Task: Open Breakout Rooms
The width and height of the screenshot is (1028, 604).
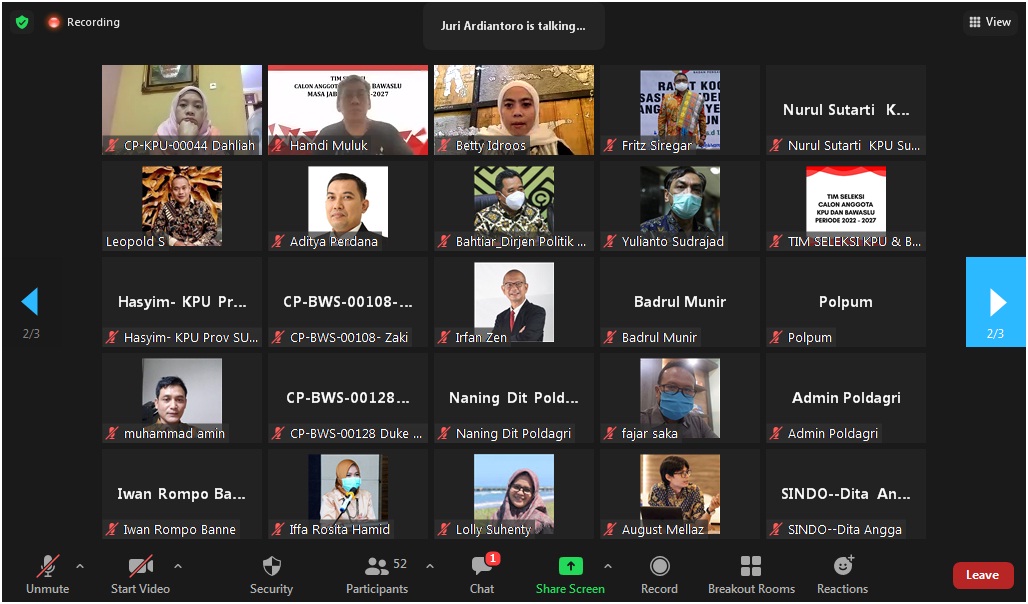Action: pos(751,575)
